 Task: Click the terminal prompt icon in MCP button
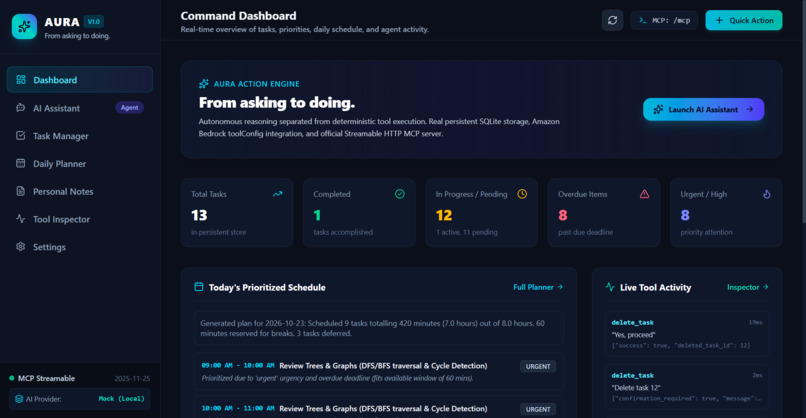643,20
